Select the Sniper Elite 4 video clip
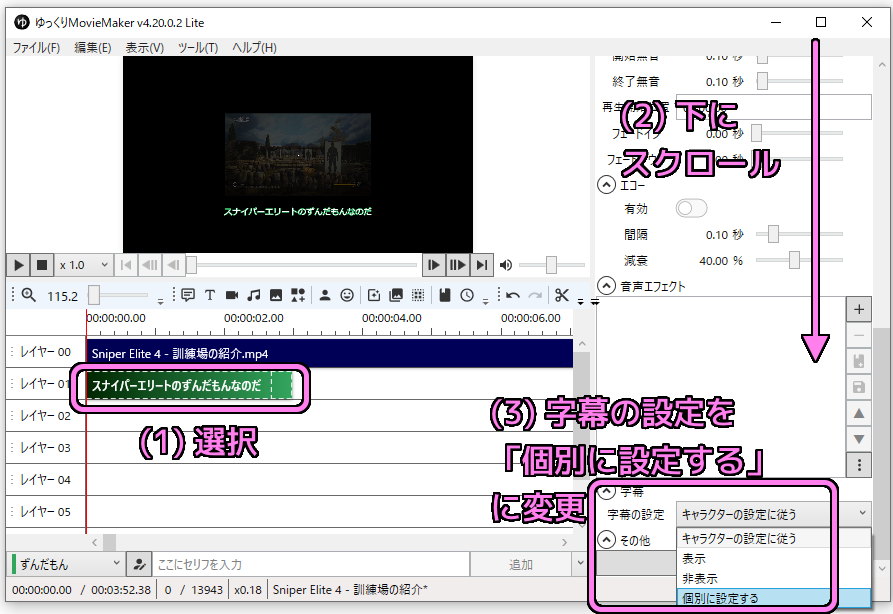This screenshot has width=893, height=614. pos(329,353)
